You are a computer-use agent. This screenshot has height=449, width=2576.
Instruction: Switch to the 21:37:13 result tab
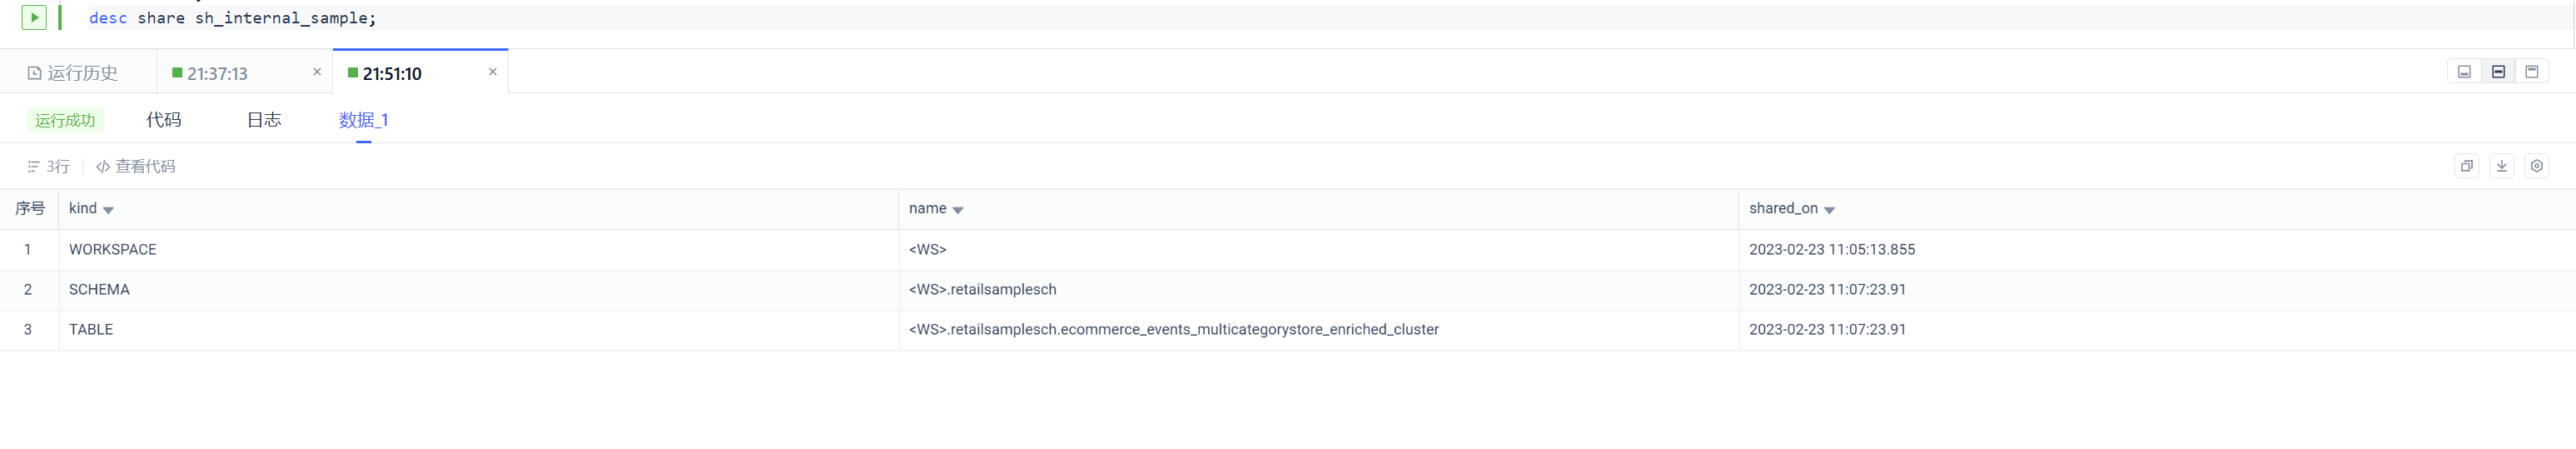pos(216,73)
